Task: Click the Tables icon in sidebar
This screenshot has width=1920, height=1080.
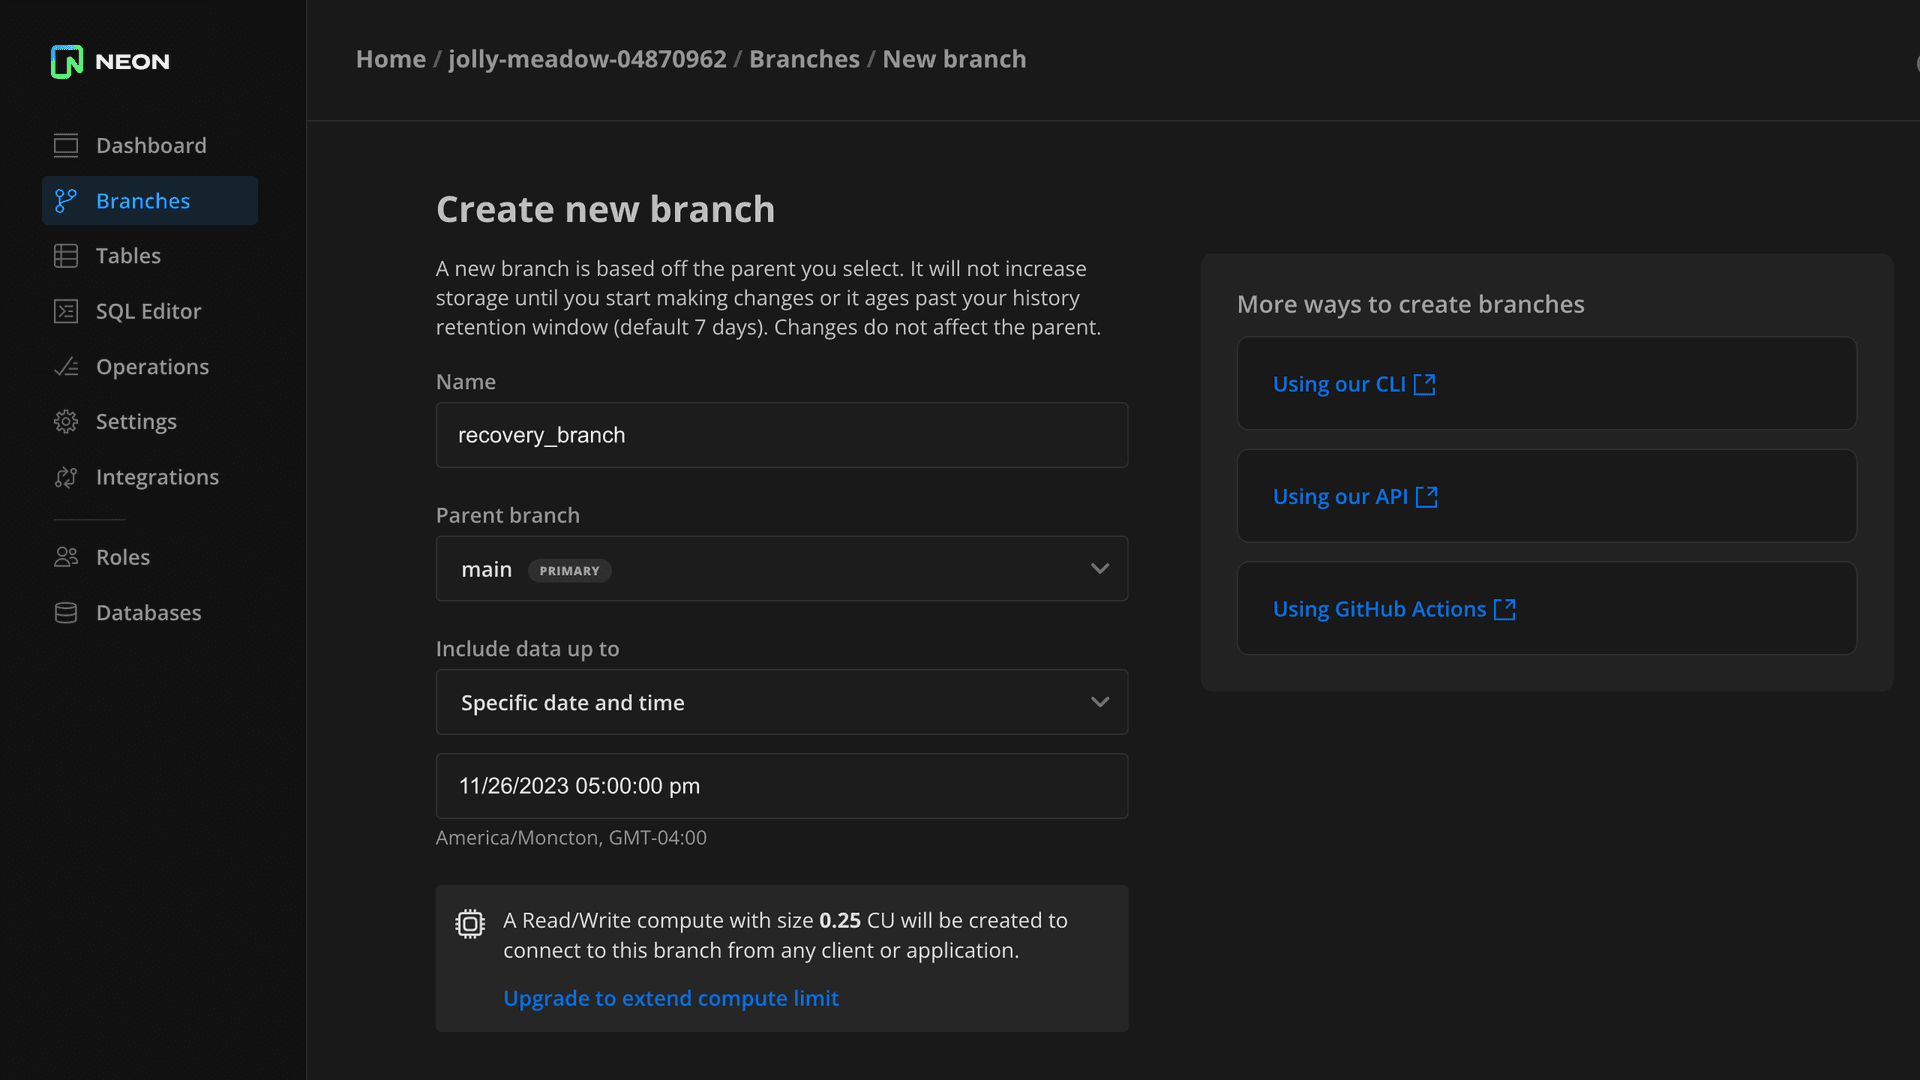Action: pos(66,256)
